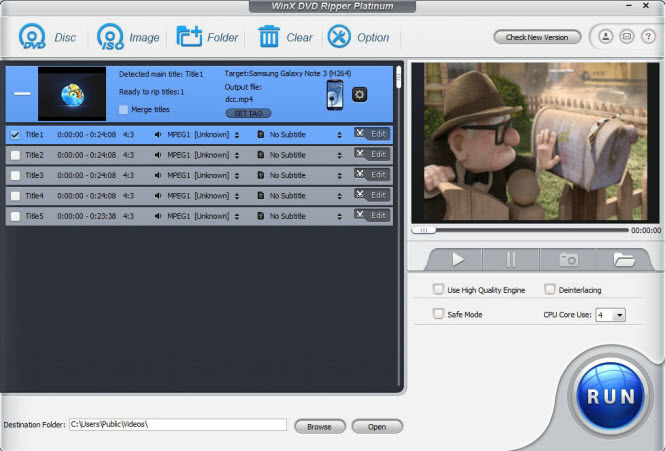Click the subtitle icon in Title3 row
Image resolution: width=665 pixels, height=451 pixels.
pos(261,175)
